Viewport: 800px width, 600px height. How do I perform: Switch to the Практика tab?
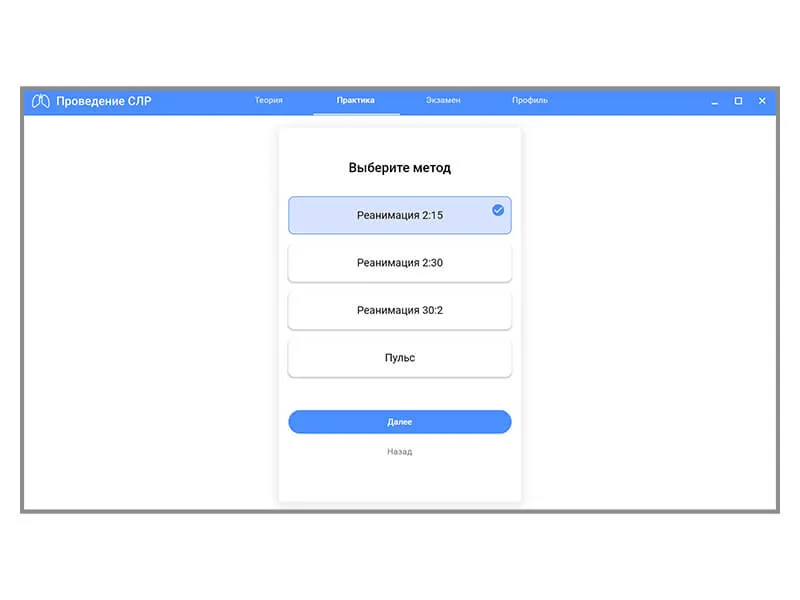[356, 100]
